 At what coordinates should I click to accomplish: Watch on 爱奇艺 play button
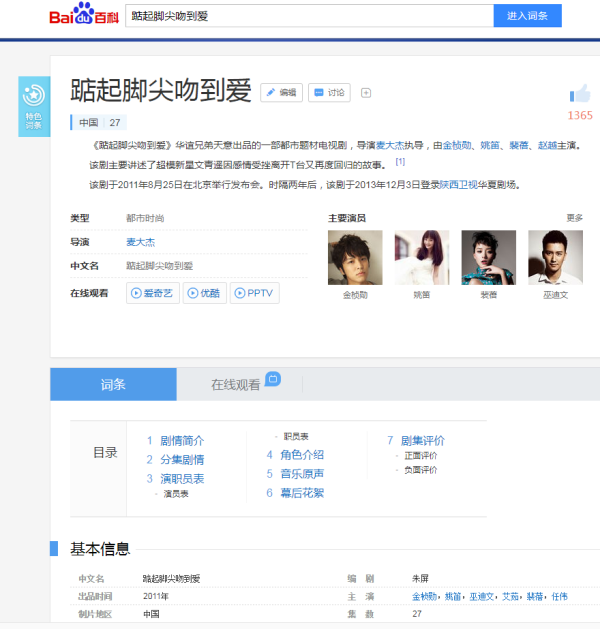[x=154, y=293]
